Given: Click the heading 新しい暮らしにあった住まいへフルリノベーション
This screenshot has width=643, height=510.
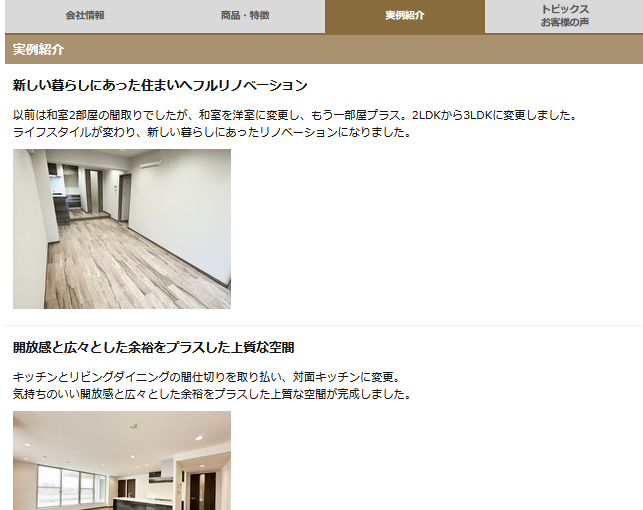Looking at the screenshot, I should point(160,85).
